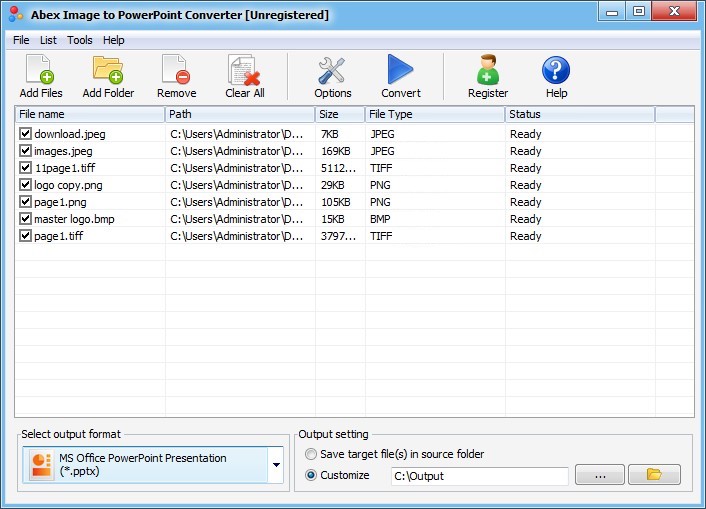Viewport: 706px width, 509px height.
Task: Select the Customize output radio button
Action: pos(311,475)
